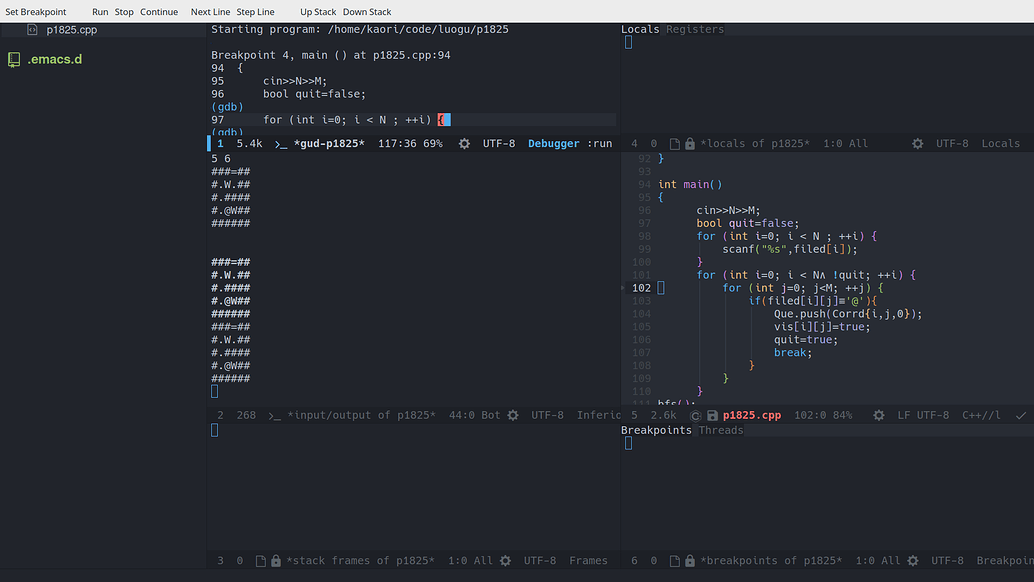
Task: Click the version-control circle icon beside p1825.cpp name
Action: point(694,415)
